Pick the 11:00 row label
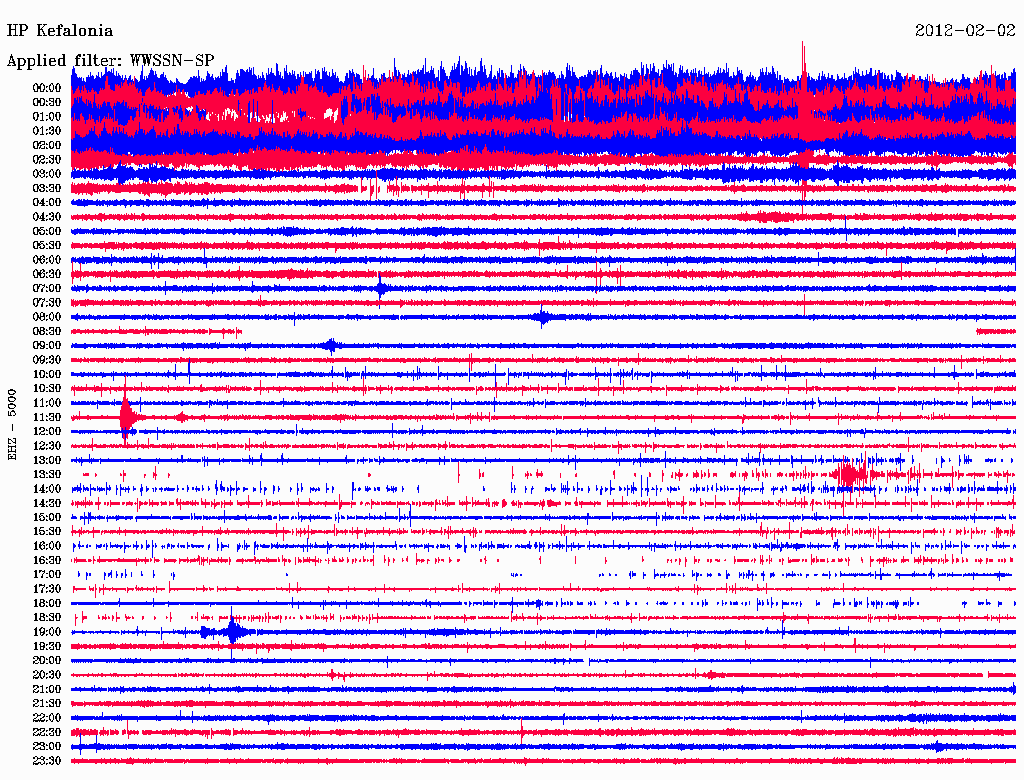Image resolution: width=1024 pixels, height=780 pixels. 46,403
